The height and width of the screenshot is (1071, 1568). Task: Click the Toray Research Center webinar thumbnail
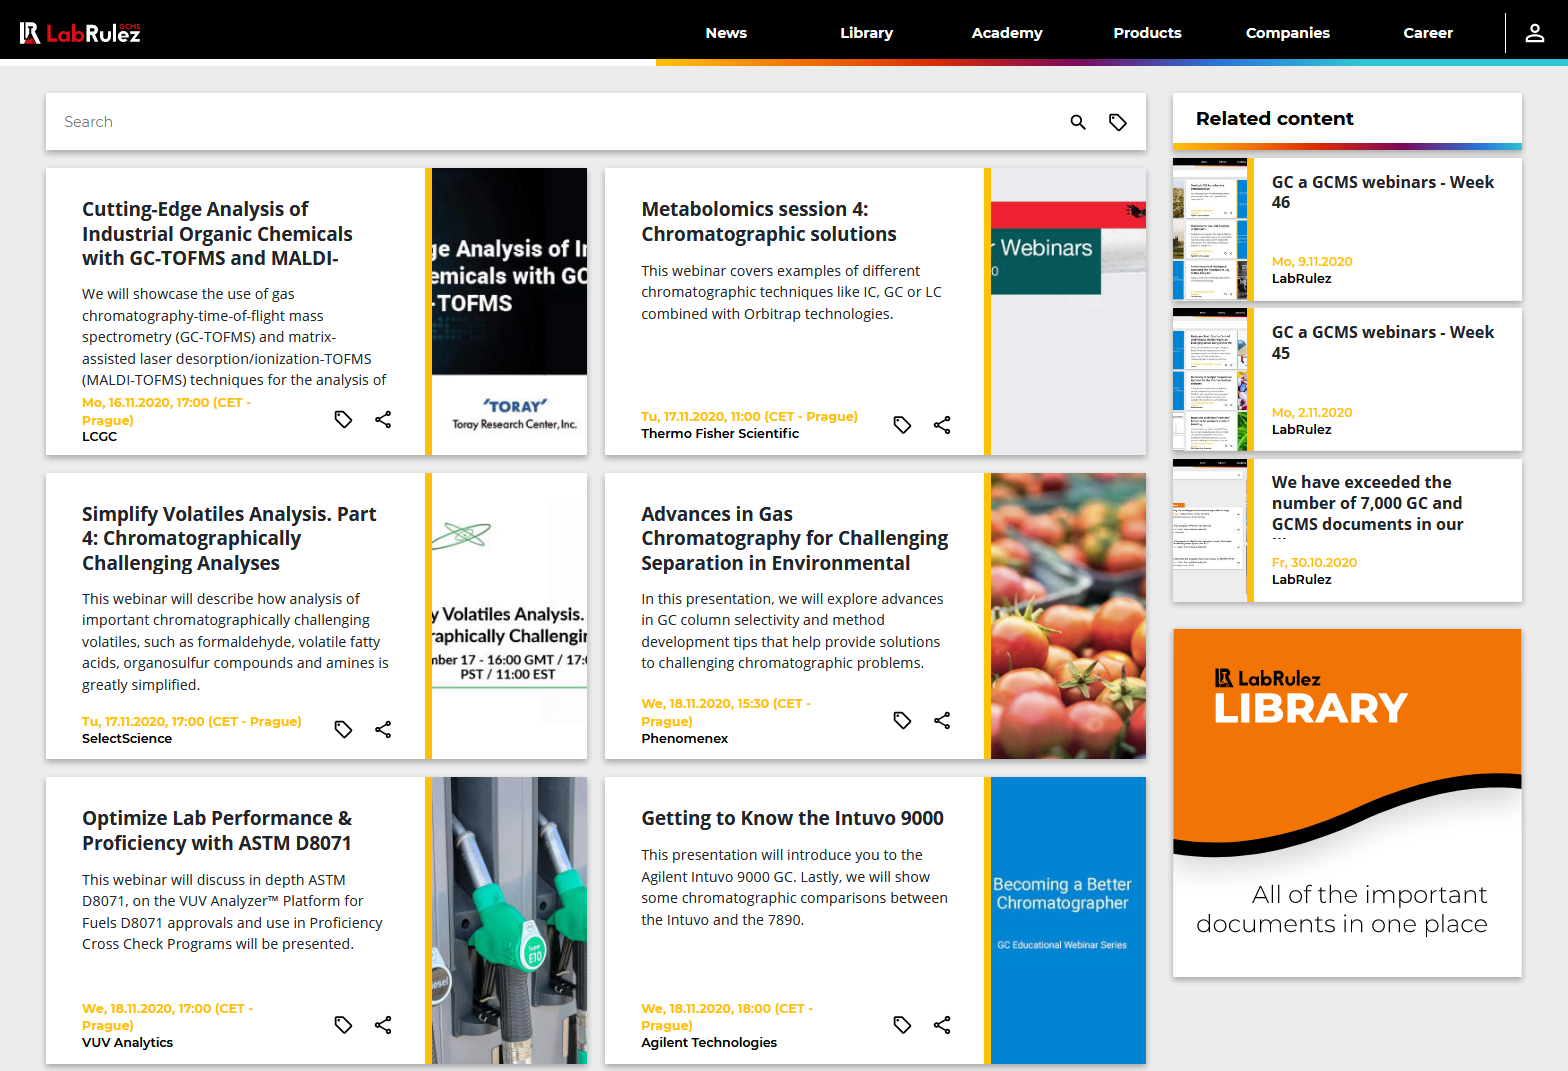(509, 312)
